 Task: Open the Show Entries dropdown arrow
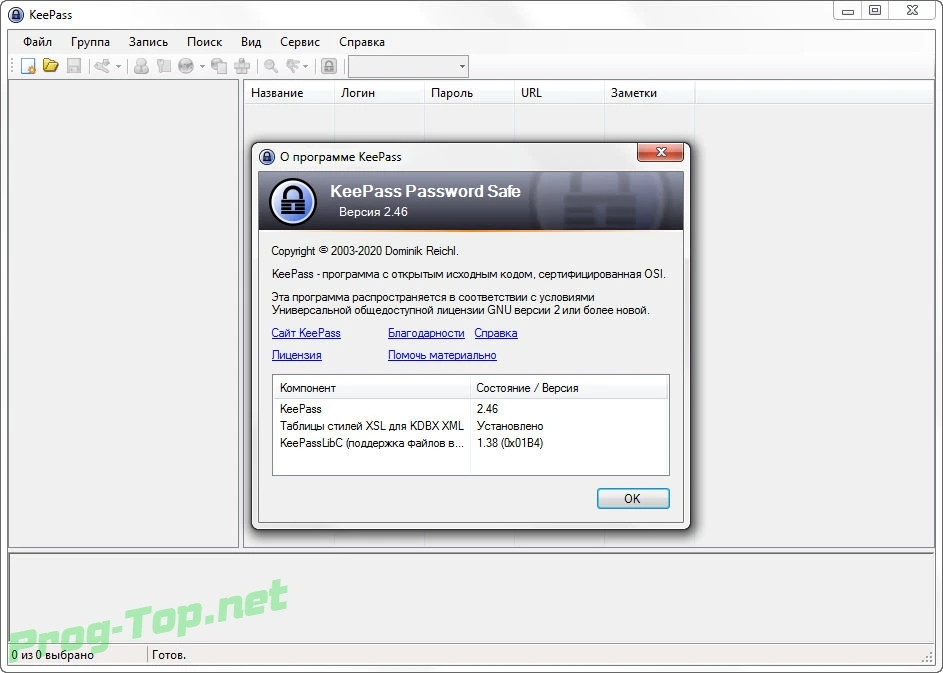click(x=306, y=66)
